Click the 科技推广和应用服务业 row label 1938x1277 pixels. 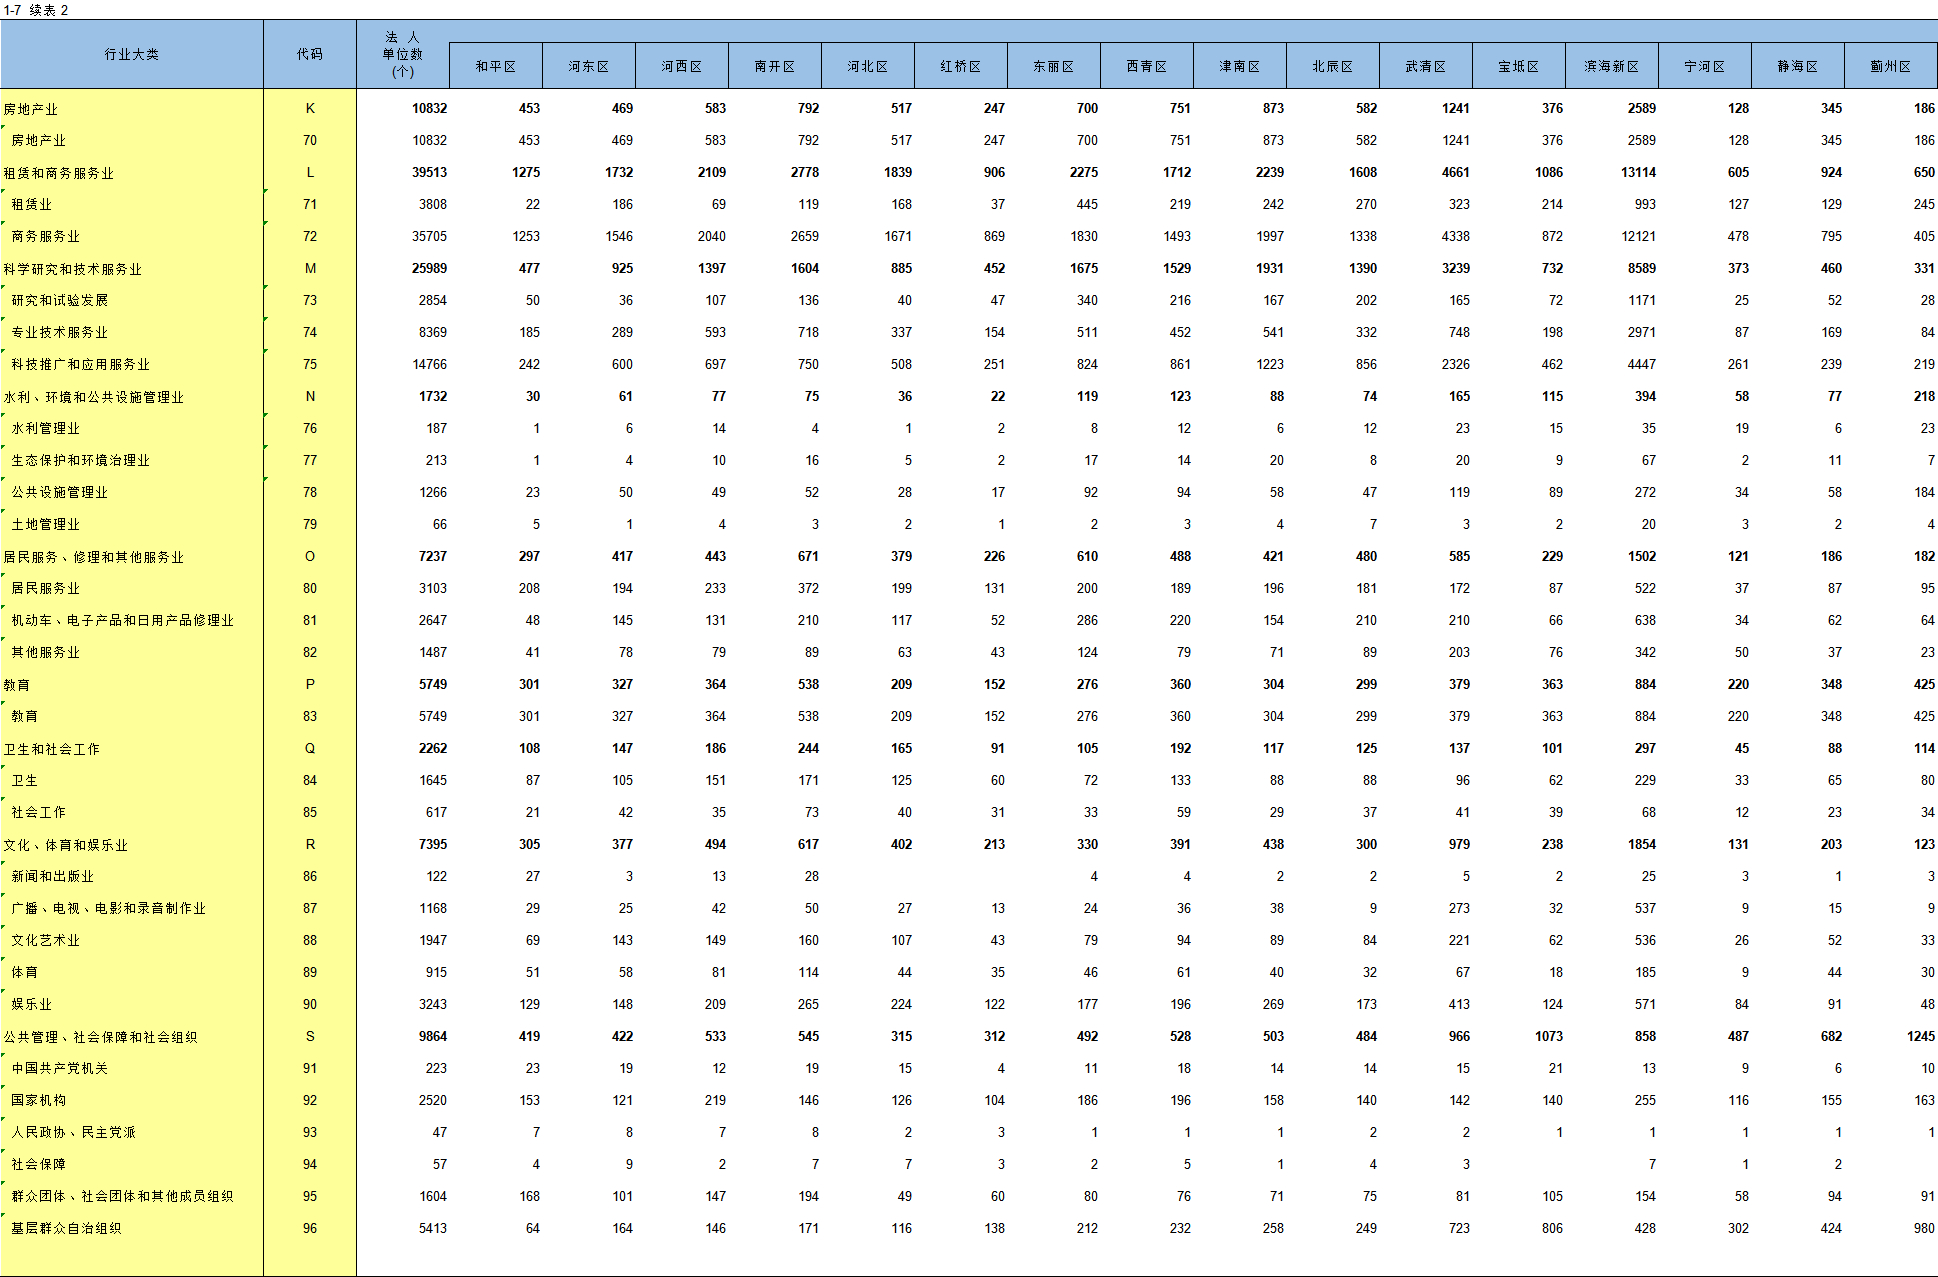[80, 364]
